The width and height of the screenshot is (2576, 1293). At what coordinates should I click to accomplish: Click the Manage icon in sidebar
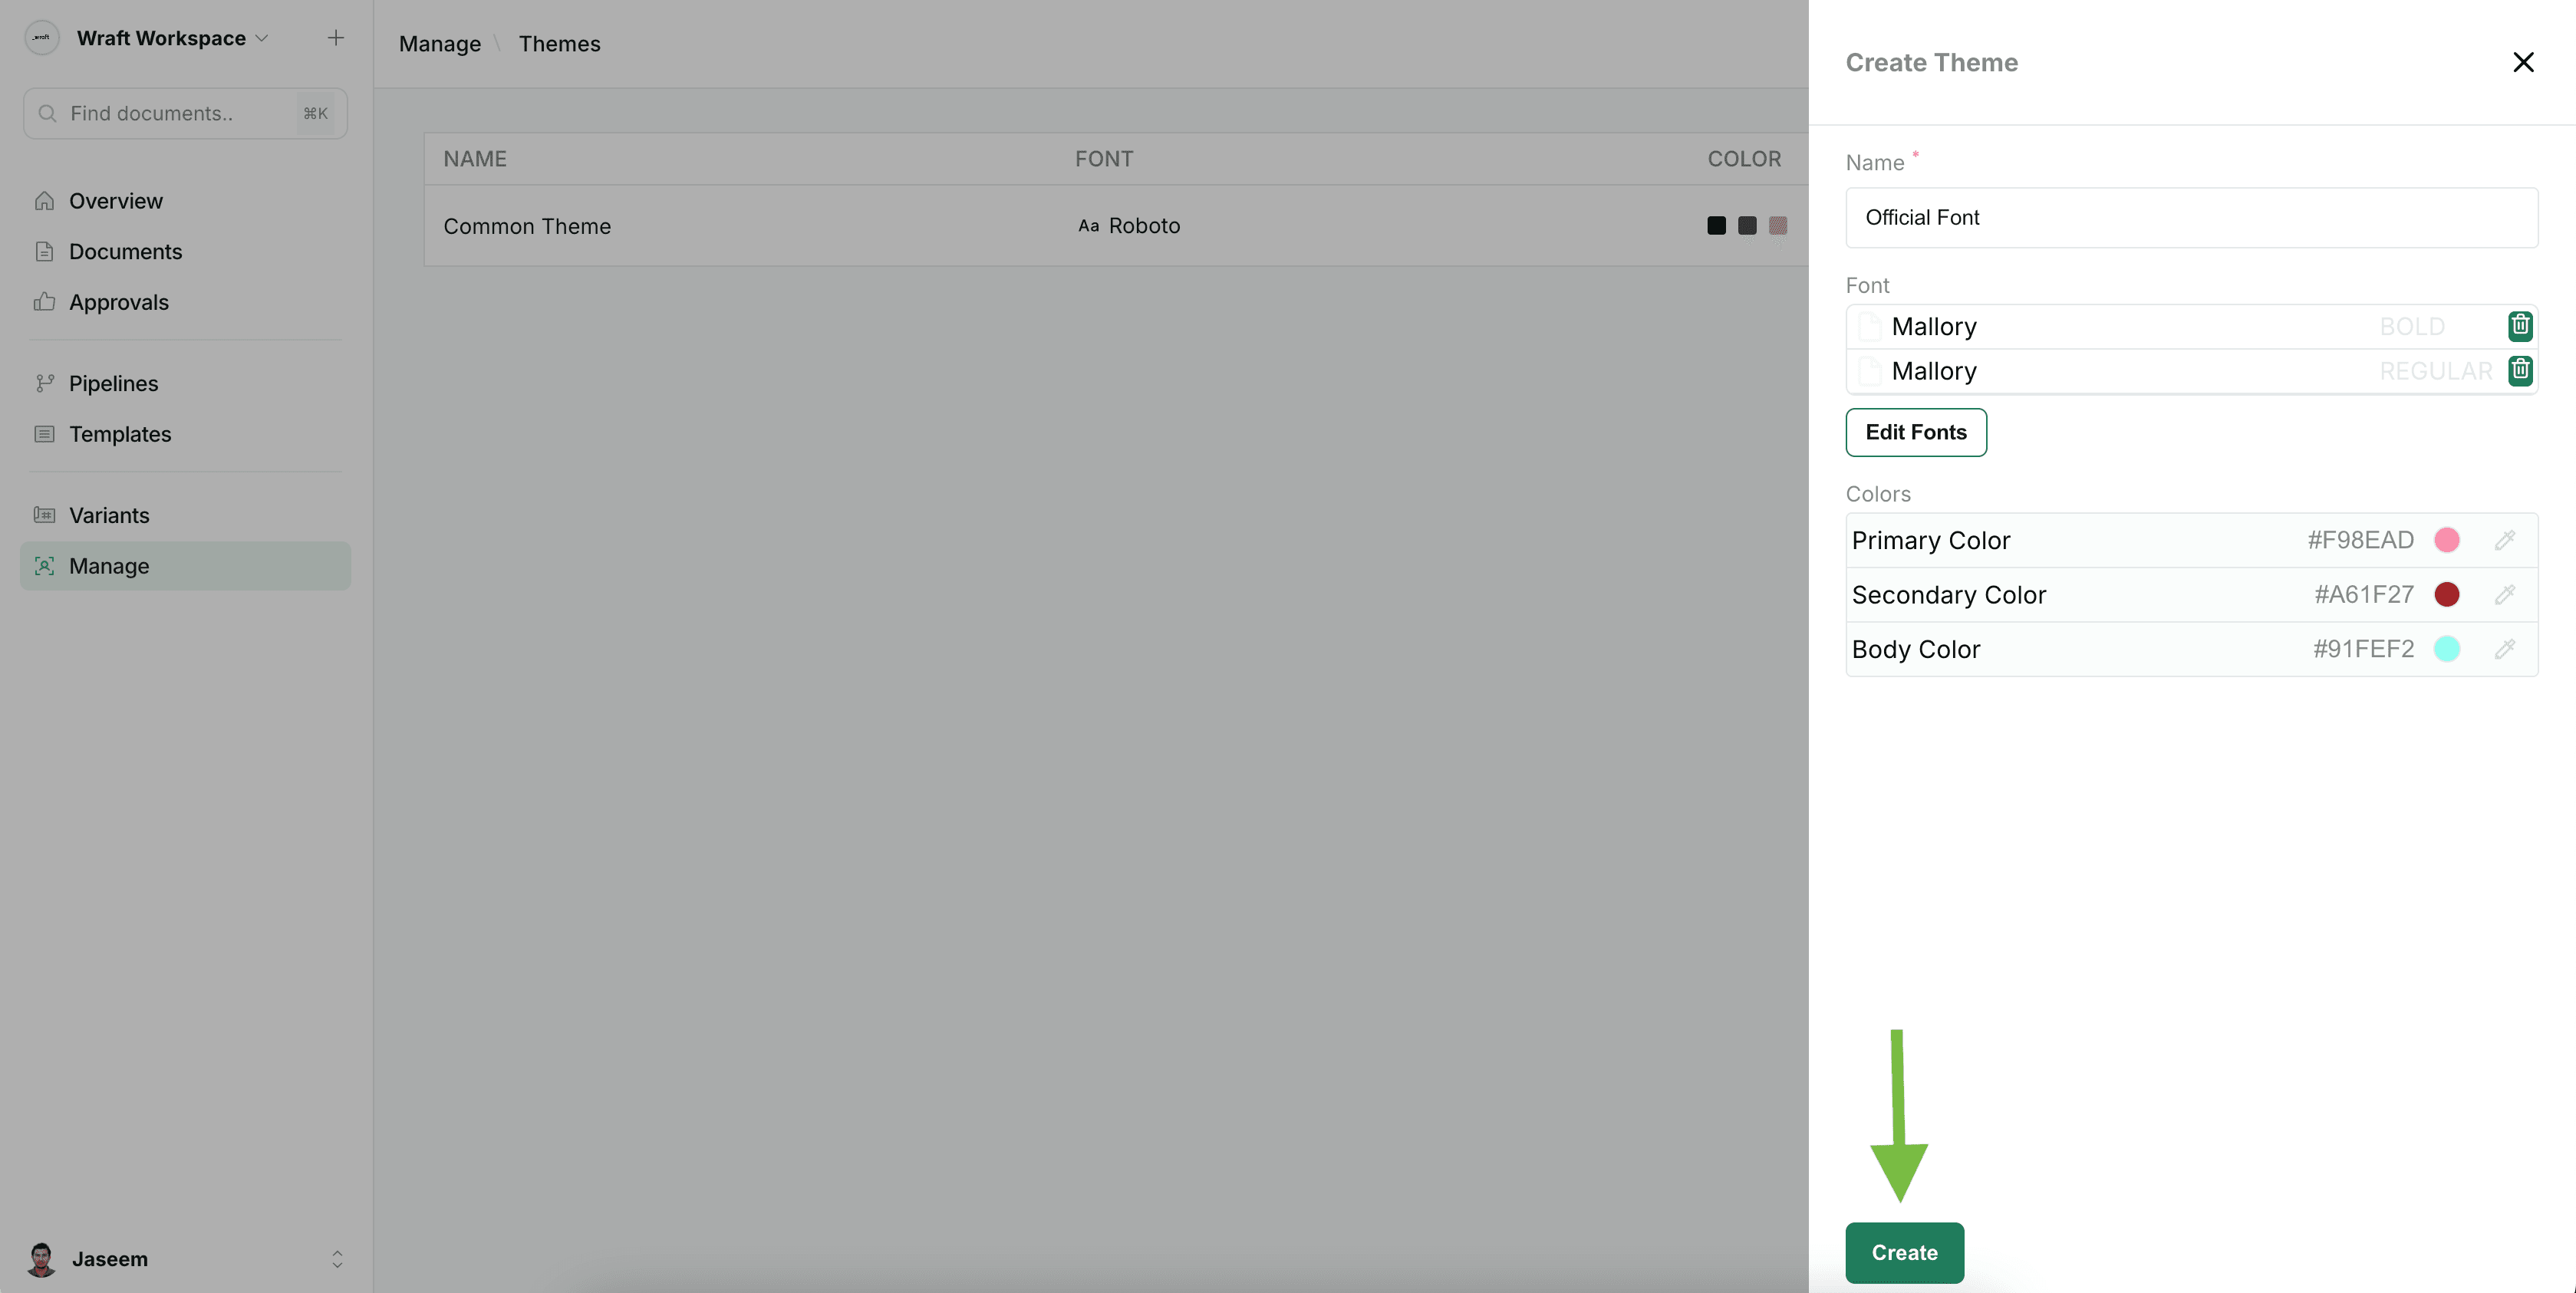click(44, 566)
